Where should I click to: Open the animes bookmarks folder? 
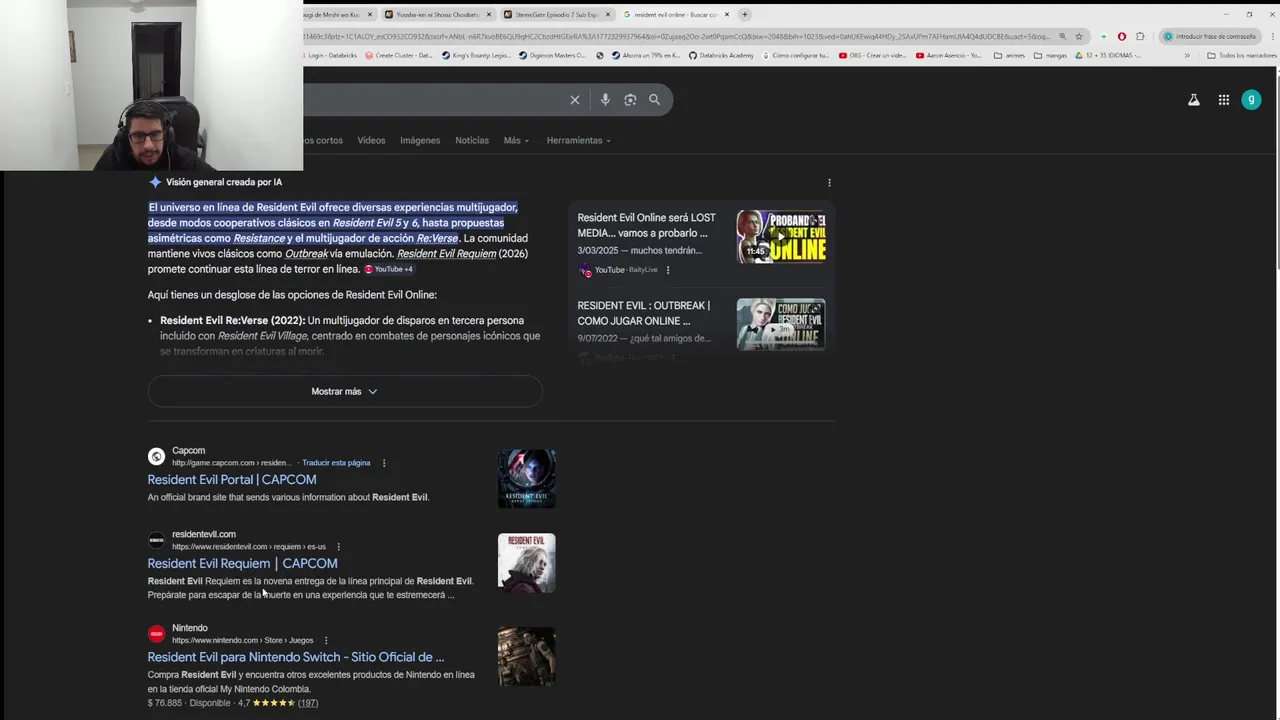click(1010, 56)
